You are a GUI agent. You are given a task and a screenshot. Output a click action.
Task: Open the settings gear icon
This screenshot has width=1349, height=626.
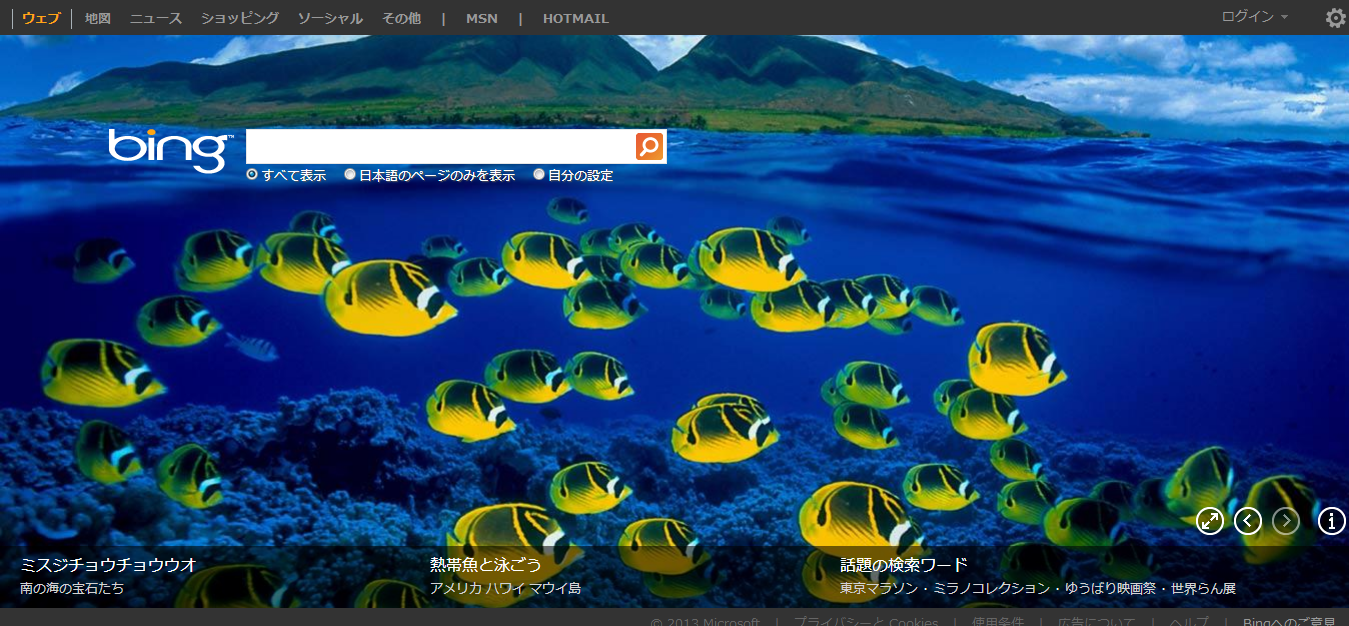coord(1335,18)
